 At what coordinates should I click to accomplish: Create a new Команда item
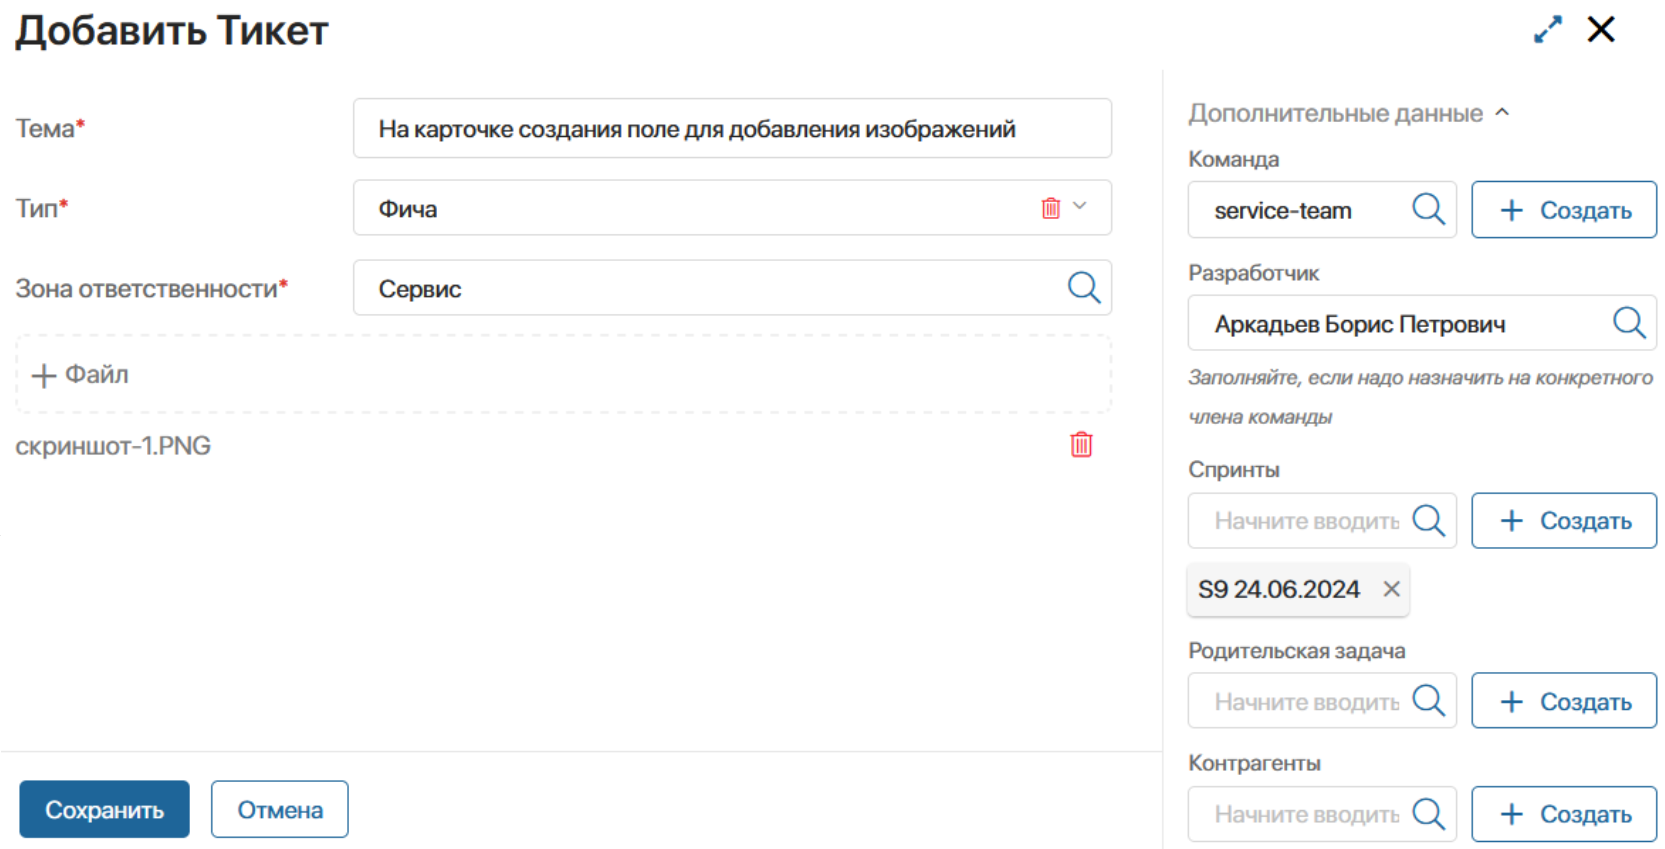pyautogui.click(x=1564, y=210)
